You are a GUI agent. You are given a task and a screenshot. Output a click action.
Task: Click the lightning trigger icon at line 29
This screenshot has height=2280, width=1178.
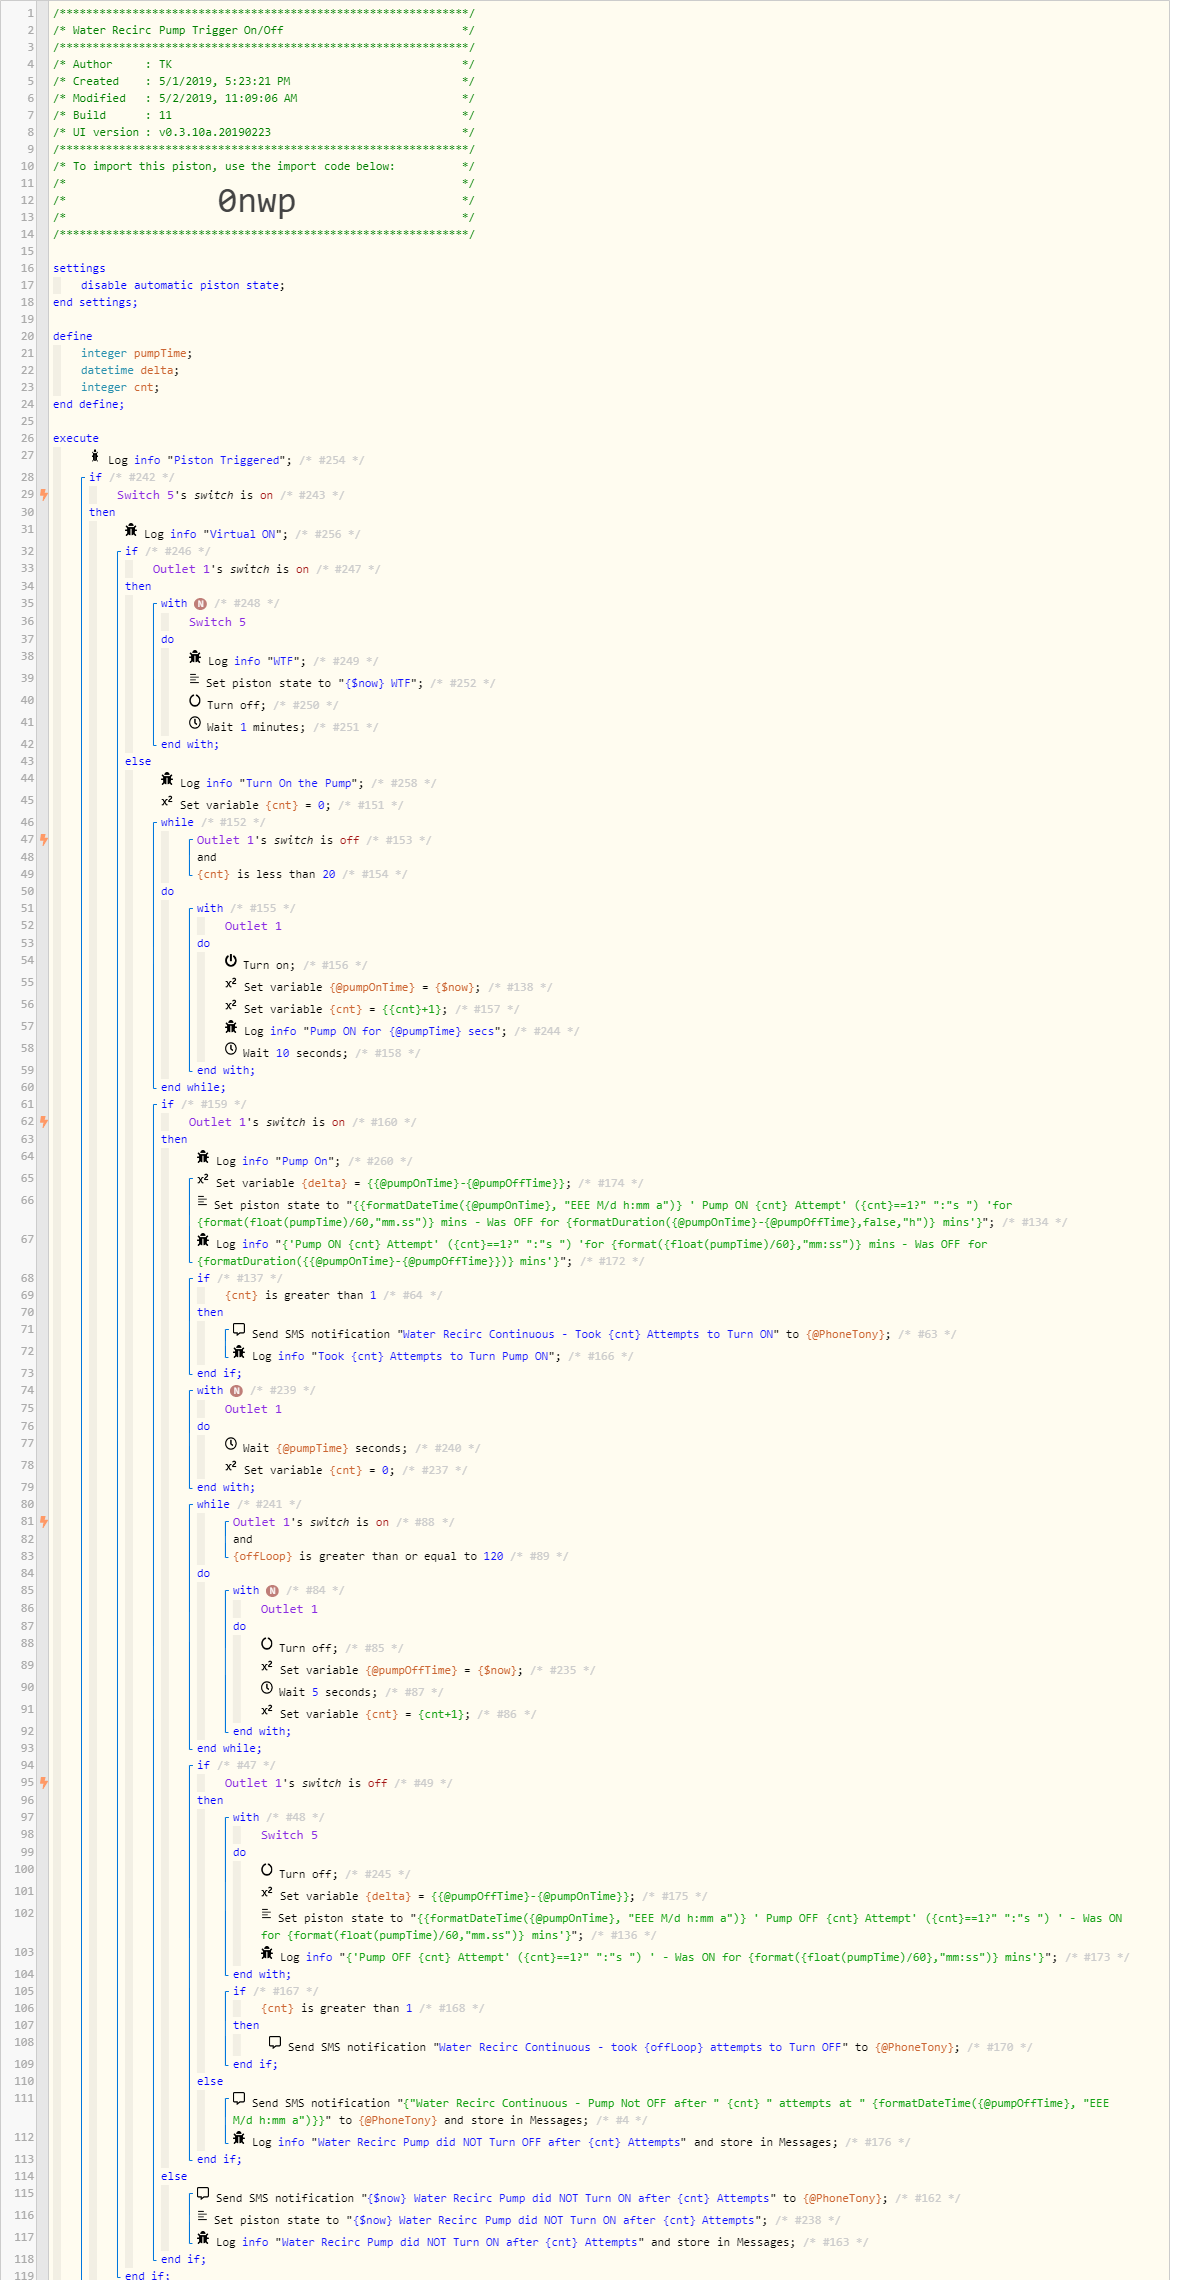tap(43, 494)
